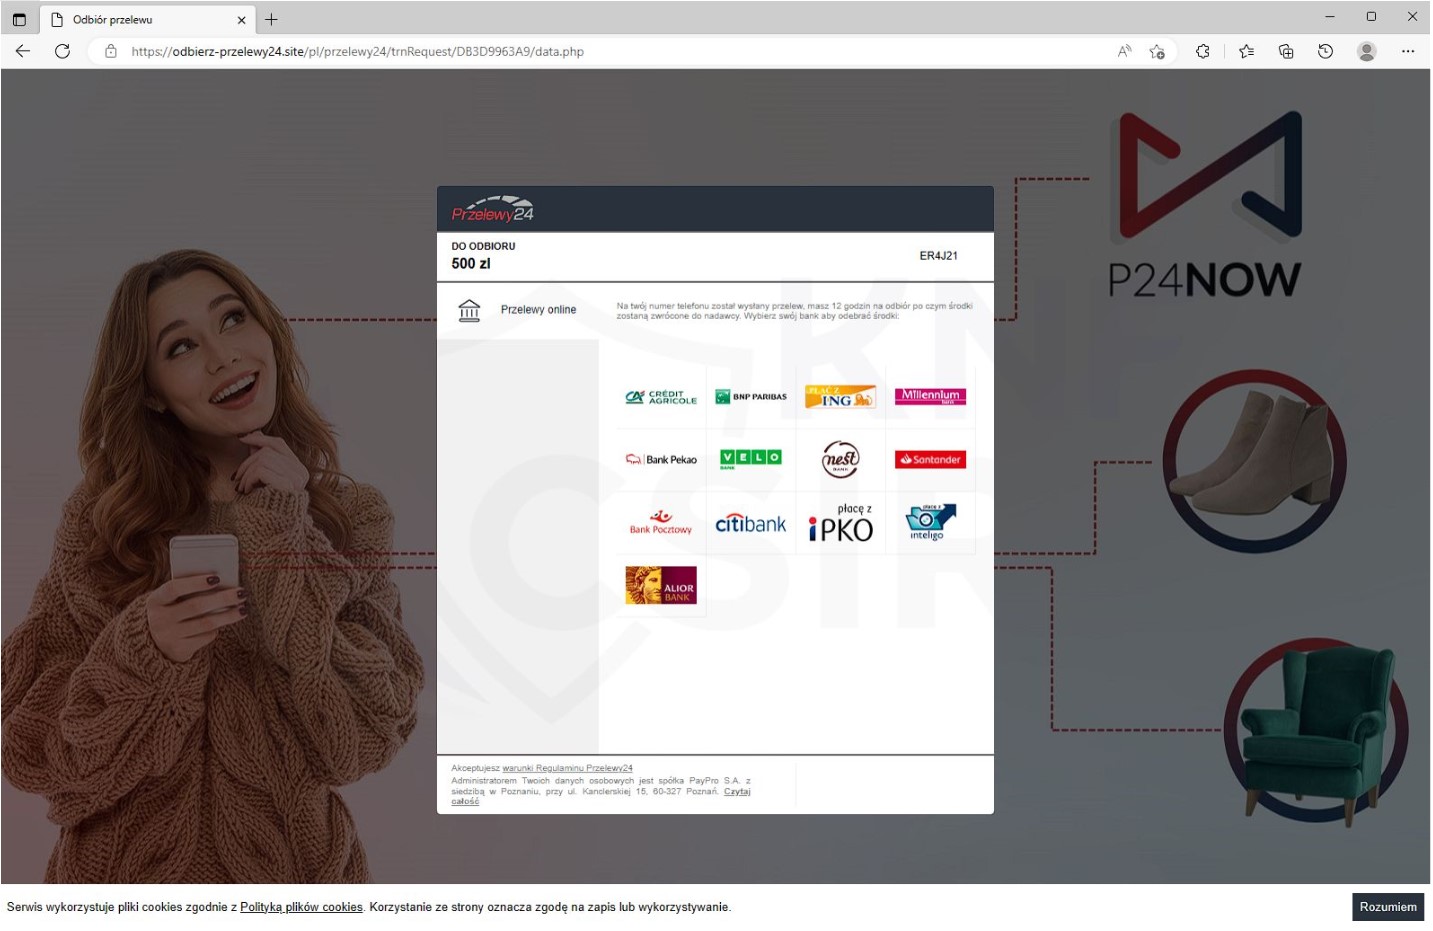Image resolution: width=1433 pixels, height=931 pixels.
Task: Pick the Alior Bank tile
Action: 661,586
